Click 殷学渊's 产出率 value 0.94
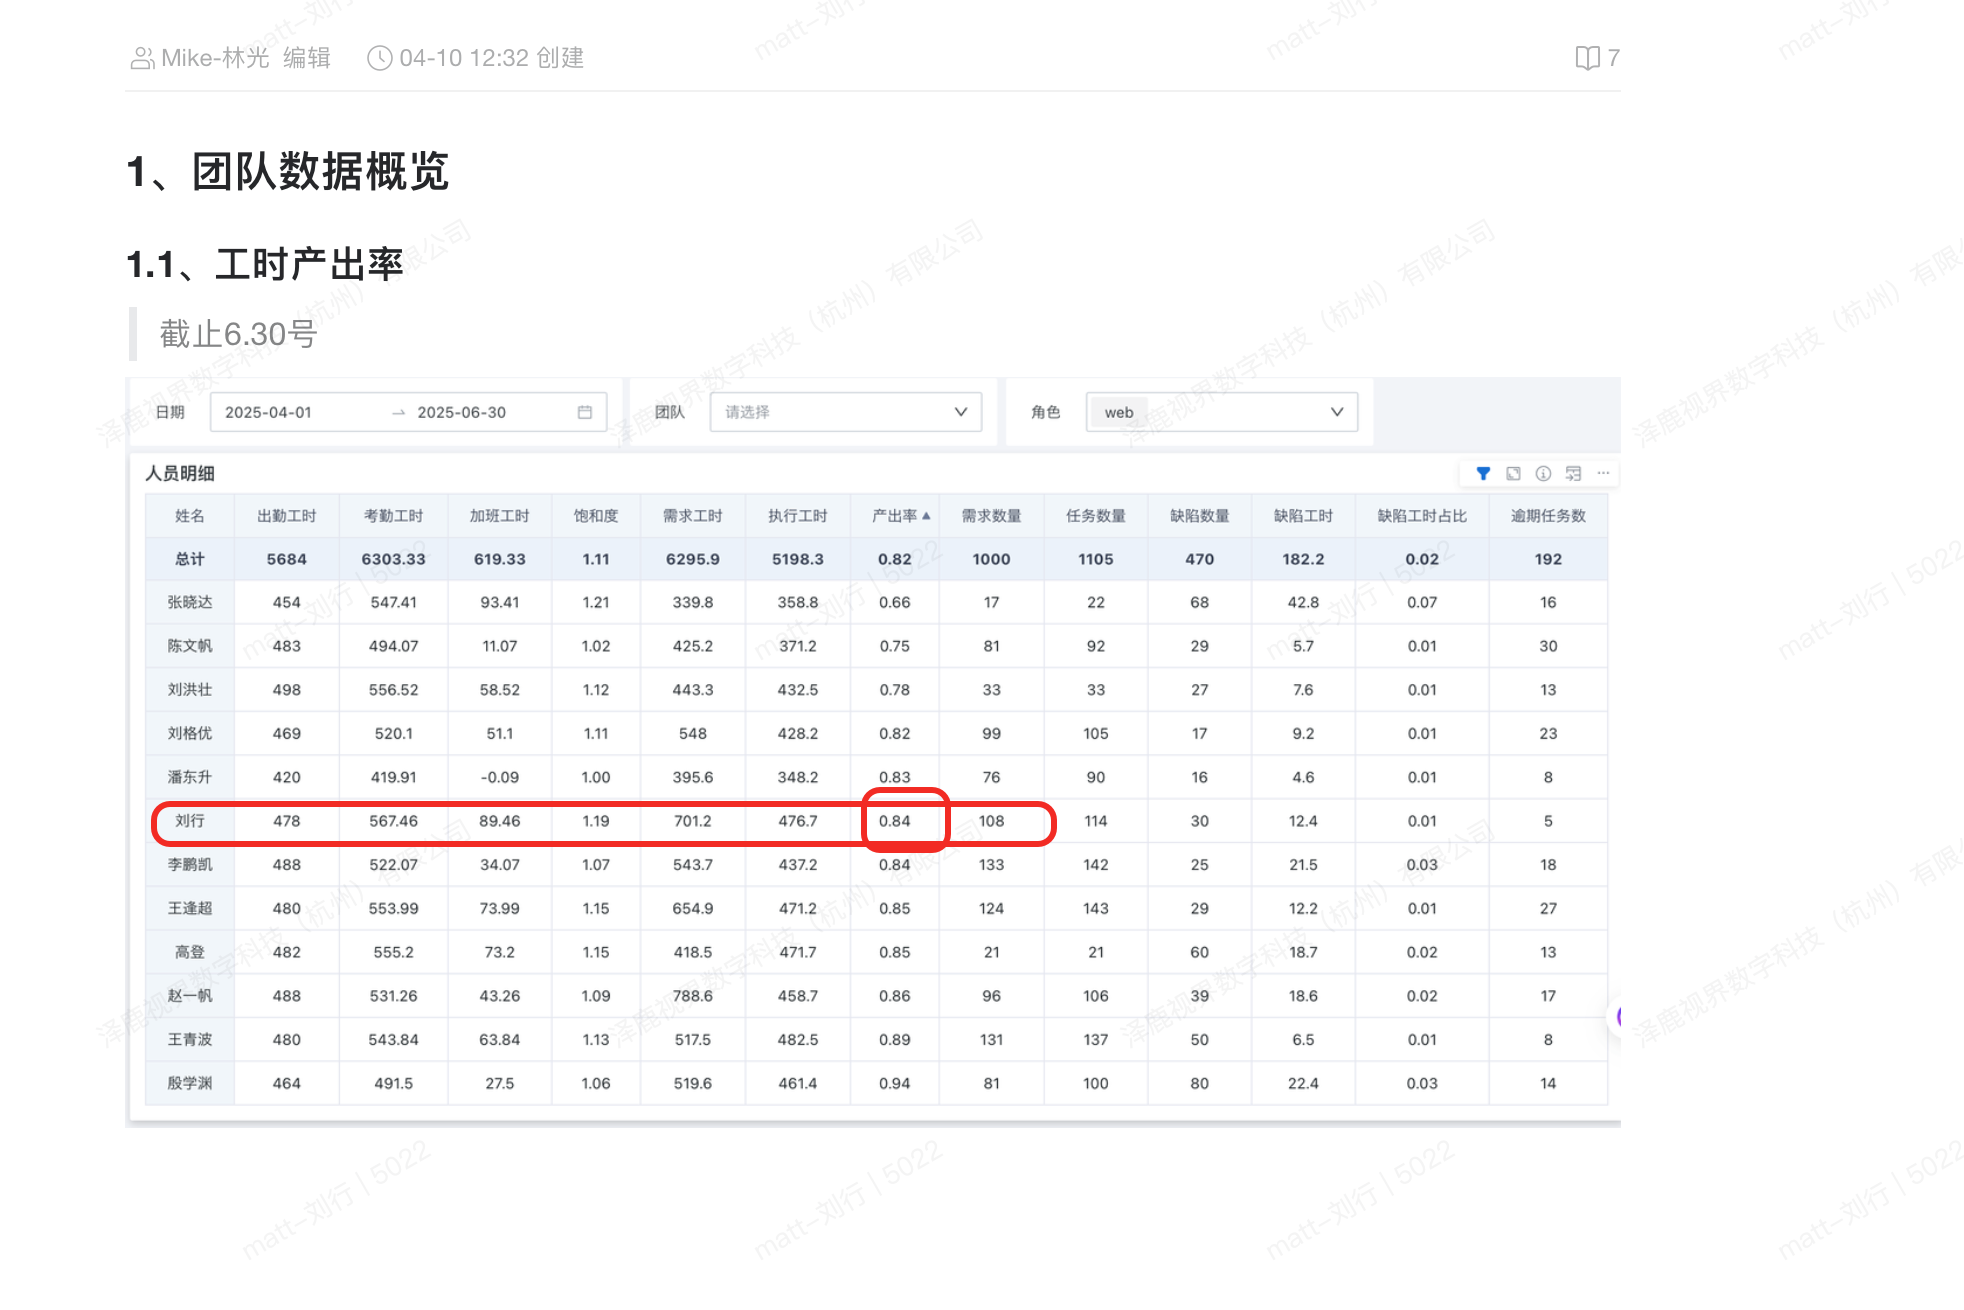This screenshot has width=1964, height=1310. pos(895,1083)
